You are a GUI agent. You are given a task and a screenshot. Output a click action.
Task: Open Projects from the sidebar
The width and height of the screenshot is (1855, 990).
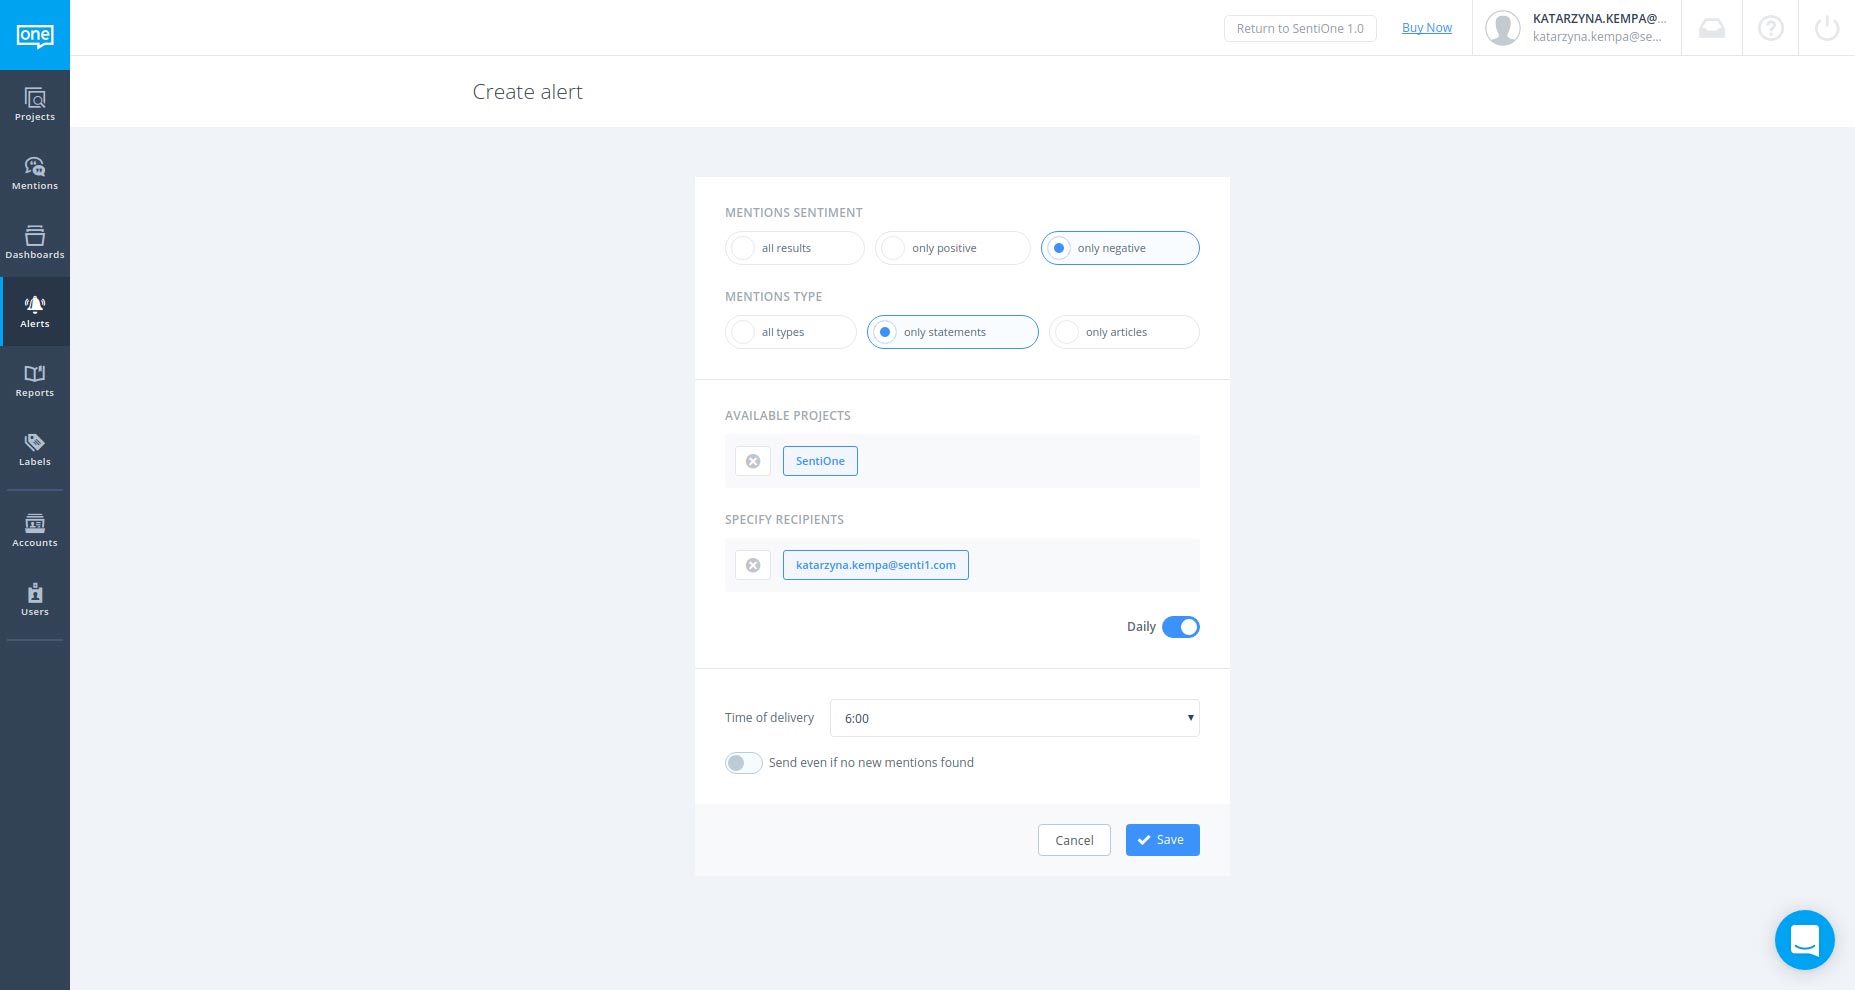click(35, 104)
